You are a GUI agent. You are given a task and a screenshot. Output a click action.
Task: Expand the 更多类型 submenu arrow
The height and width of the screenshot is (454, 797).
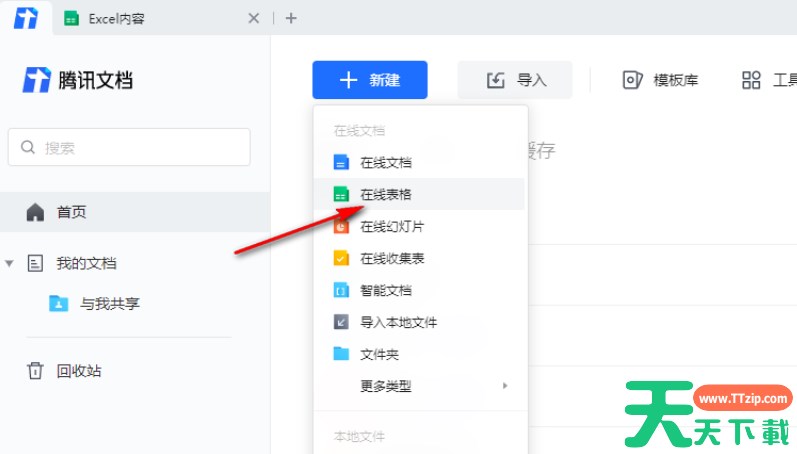coord(505,386)
